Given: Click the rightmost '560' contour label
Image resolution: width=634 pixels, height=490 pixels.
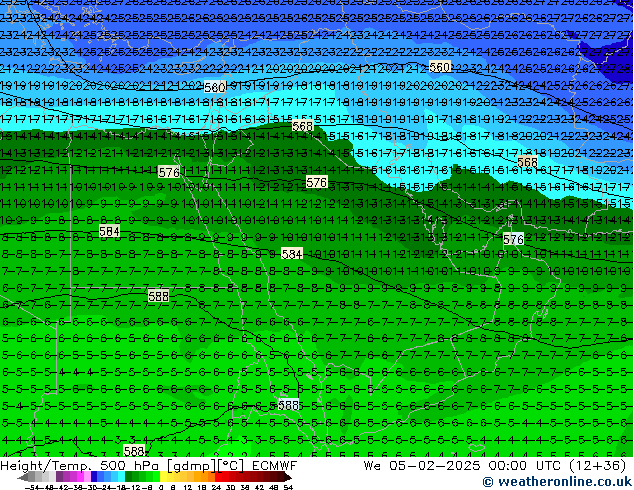Looking at the screenshot, I should pyautogui.click(x=440, y=67).
